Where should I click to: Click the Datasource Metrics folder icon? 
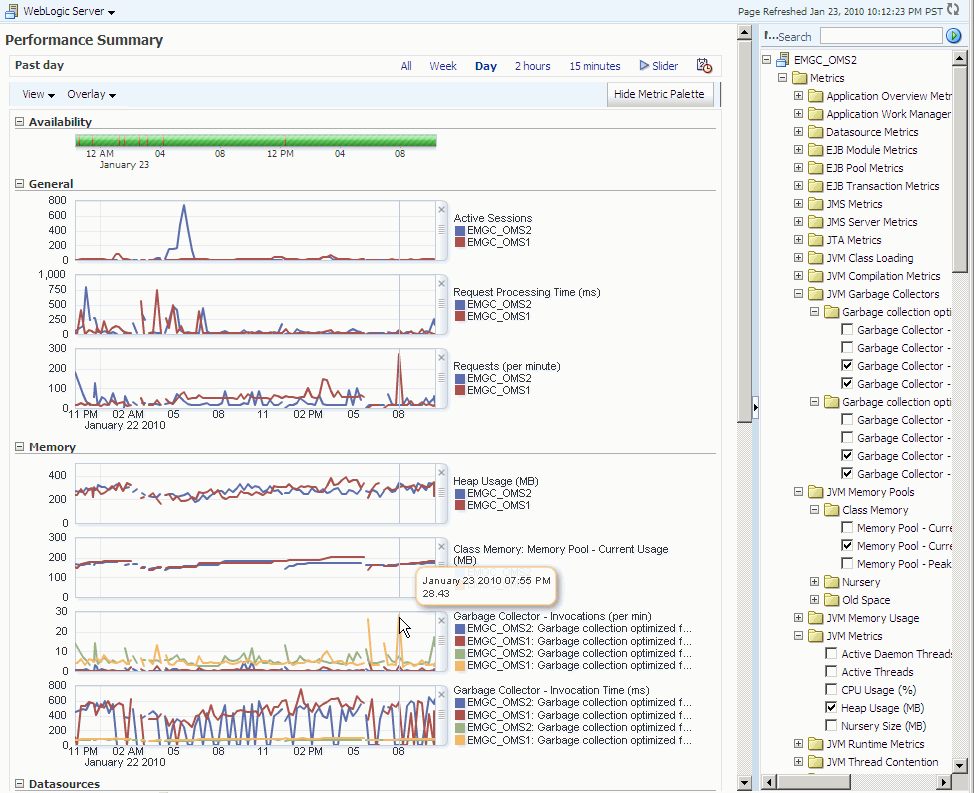(816, 132)
